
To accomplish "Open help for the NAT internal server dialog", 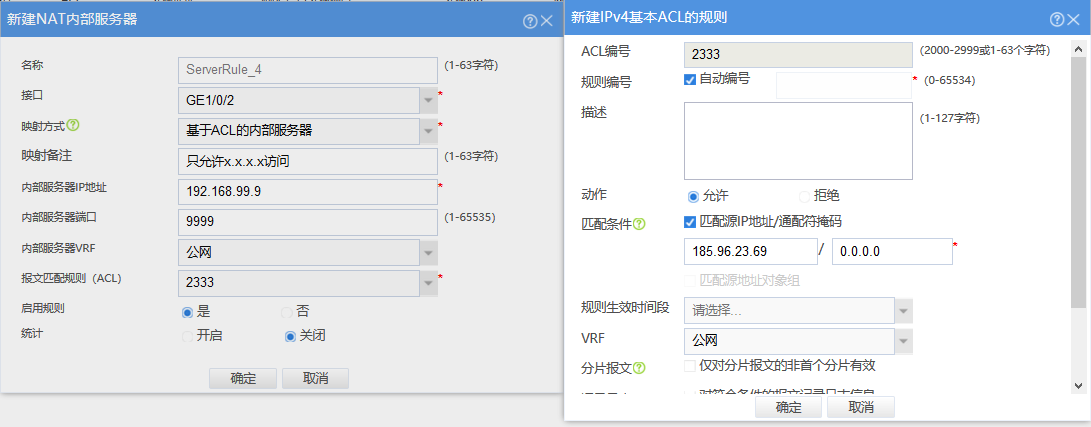I will 529,19.
